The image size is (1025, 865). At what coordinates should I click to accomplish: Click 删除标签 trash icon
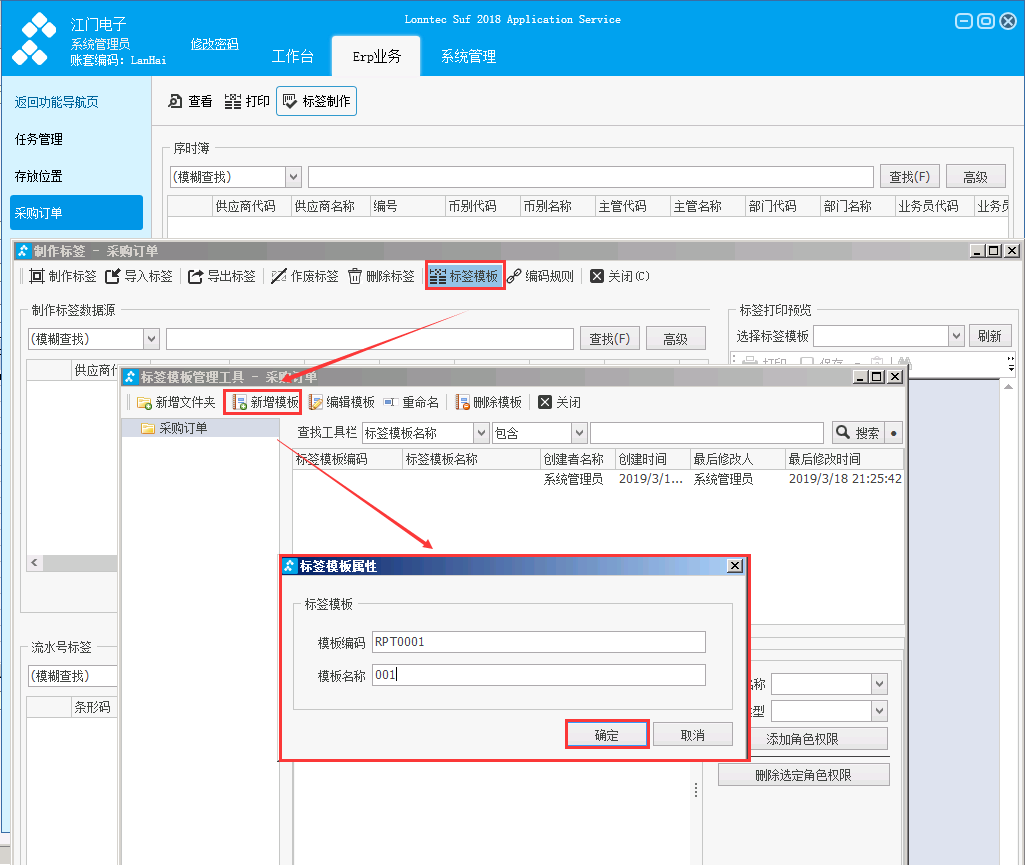354,276
